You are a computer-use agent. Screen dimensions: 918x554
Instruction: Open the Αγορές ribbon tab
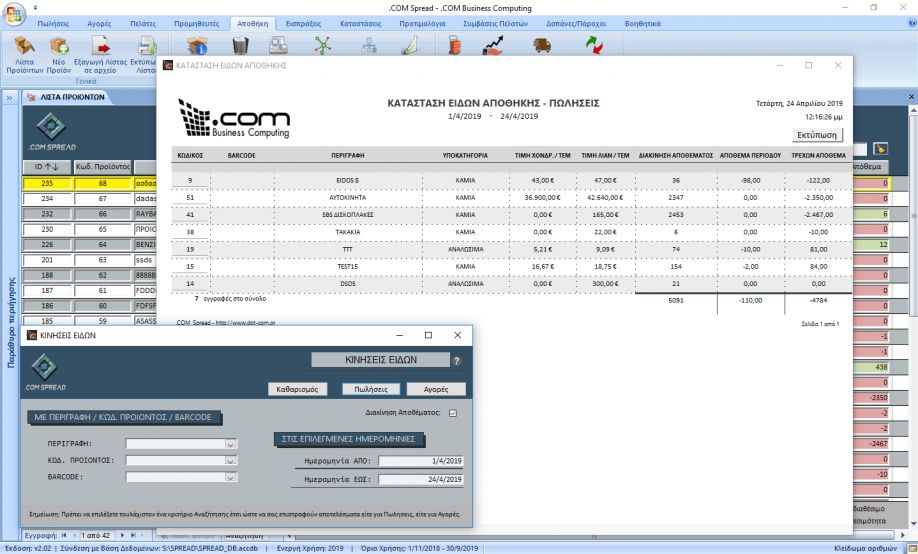coord(99,24)
